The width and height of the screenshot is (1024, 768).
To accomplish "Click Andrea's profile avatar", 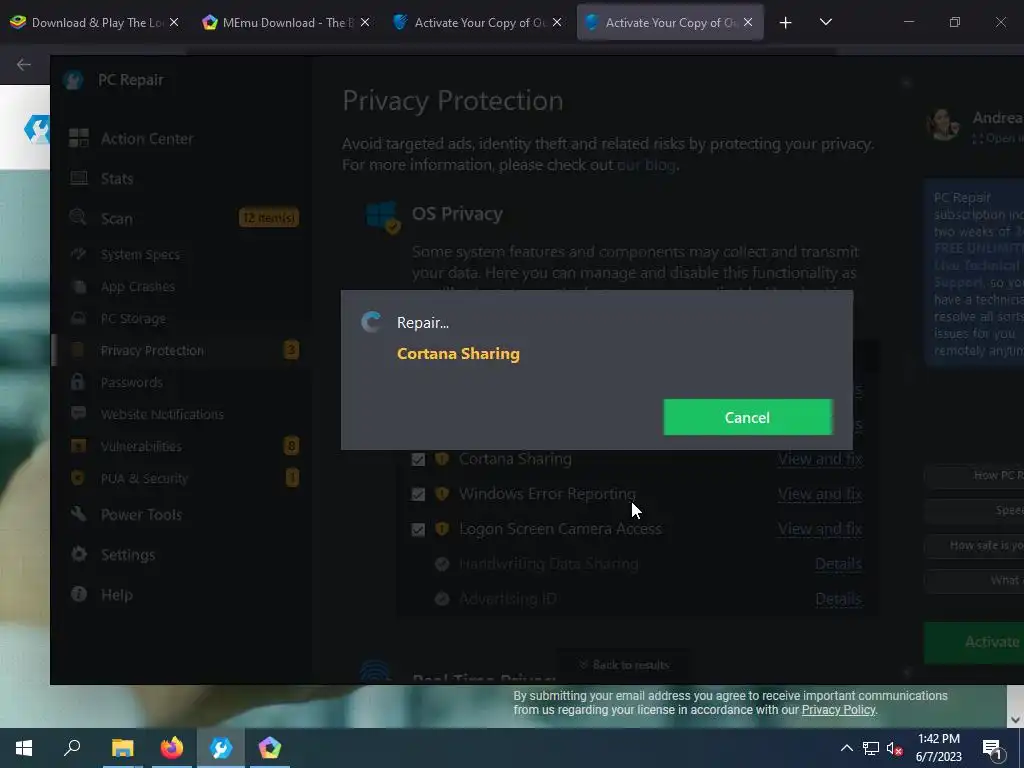I will coord(944,124).
